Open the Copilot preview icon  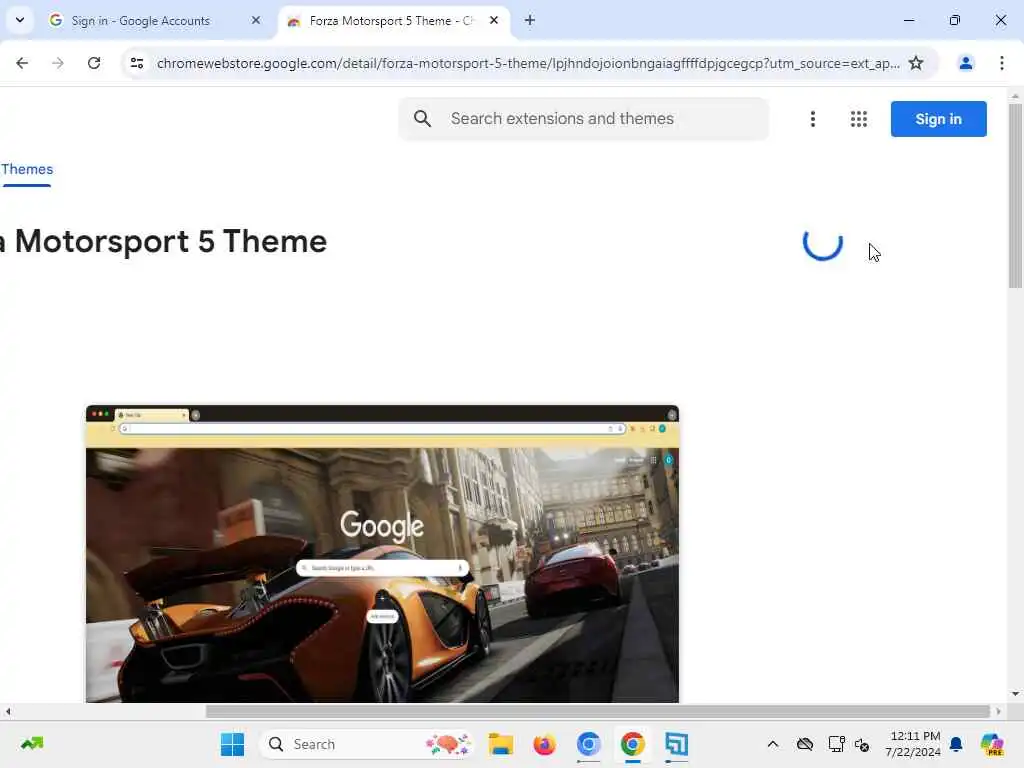(992, 744)
